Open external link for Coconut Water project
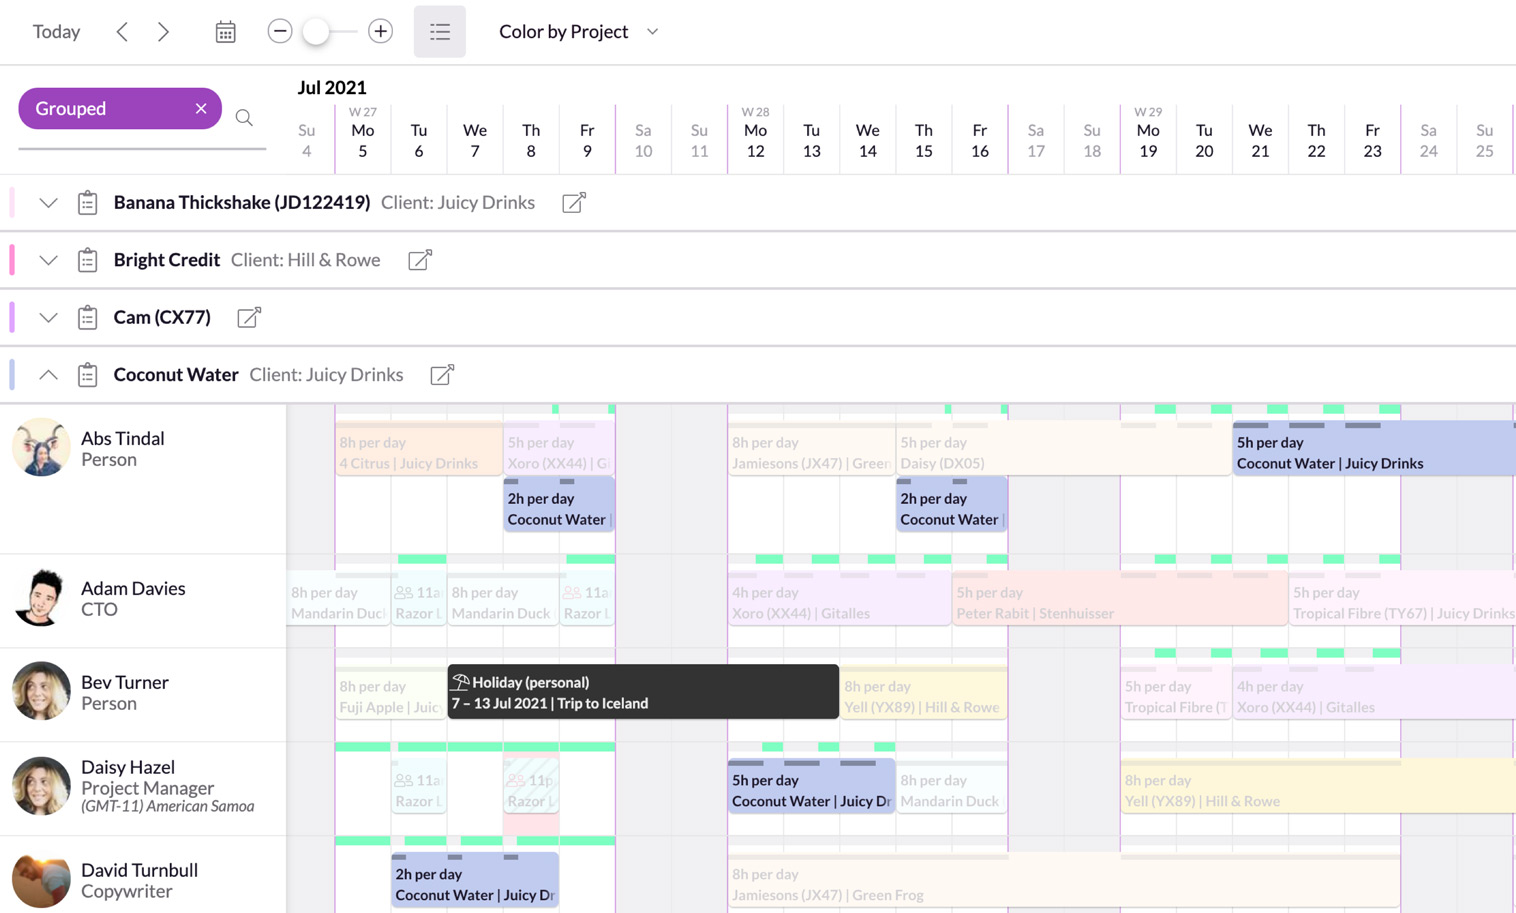The height and width of the screenshot is (913, 1516). pos(441,374)
